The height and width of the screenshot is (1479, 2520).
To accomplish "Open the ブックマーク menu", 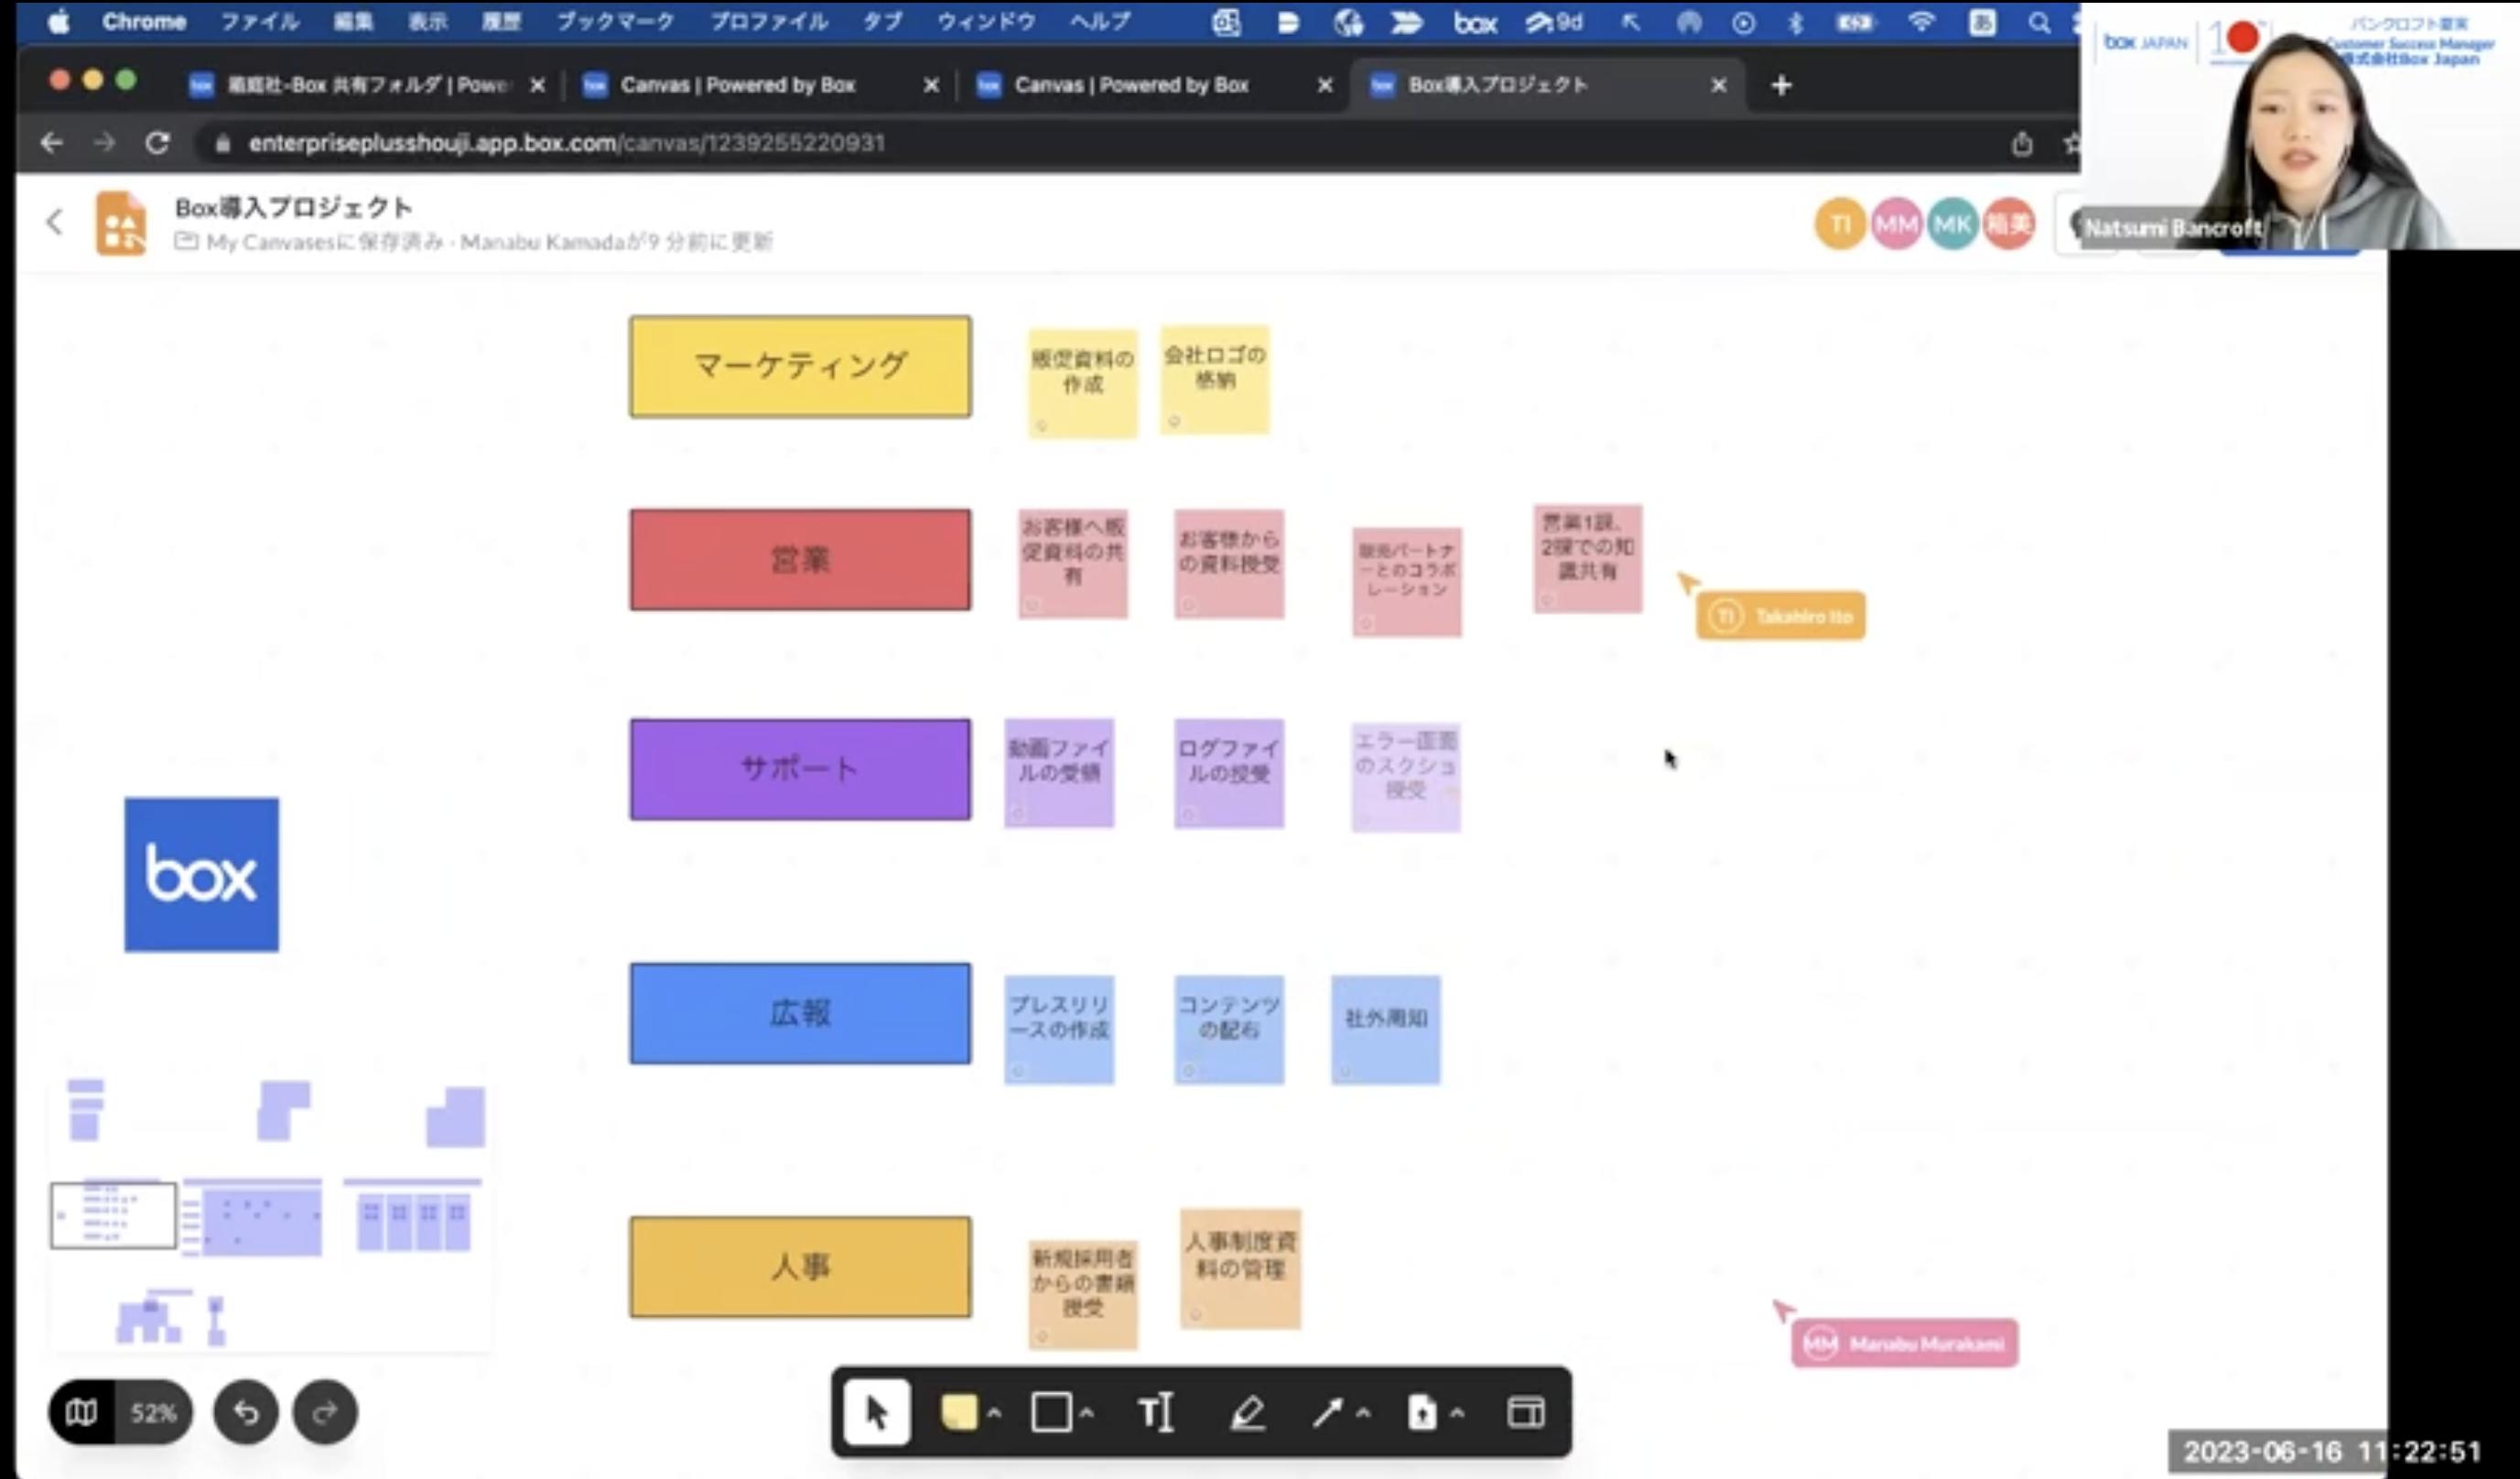I will tap(615, 21).
